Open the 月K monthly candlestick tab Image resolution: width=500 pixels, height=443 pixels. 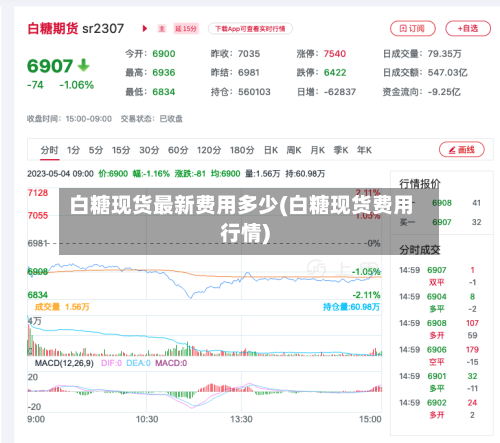point(317,150)
